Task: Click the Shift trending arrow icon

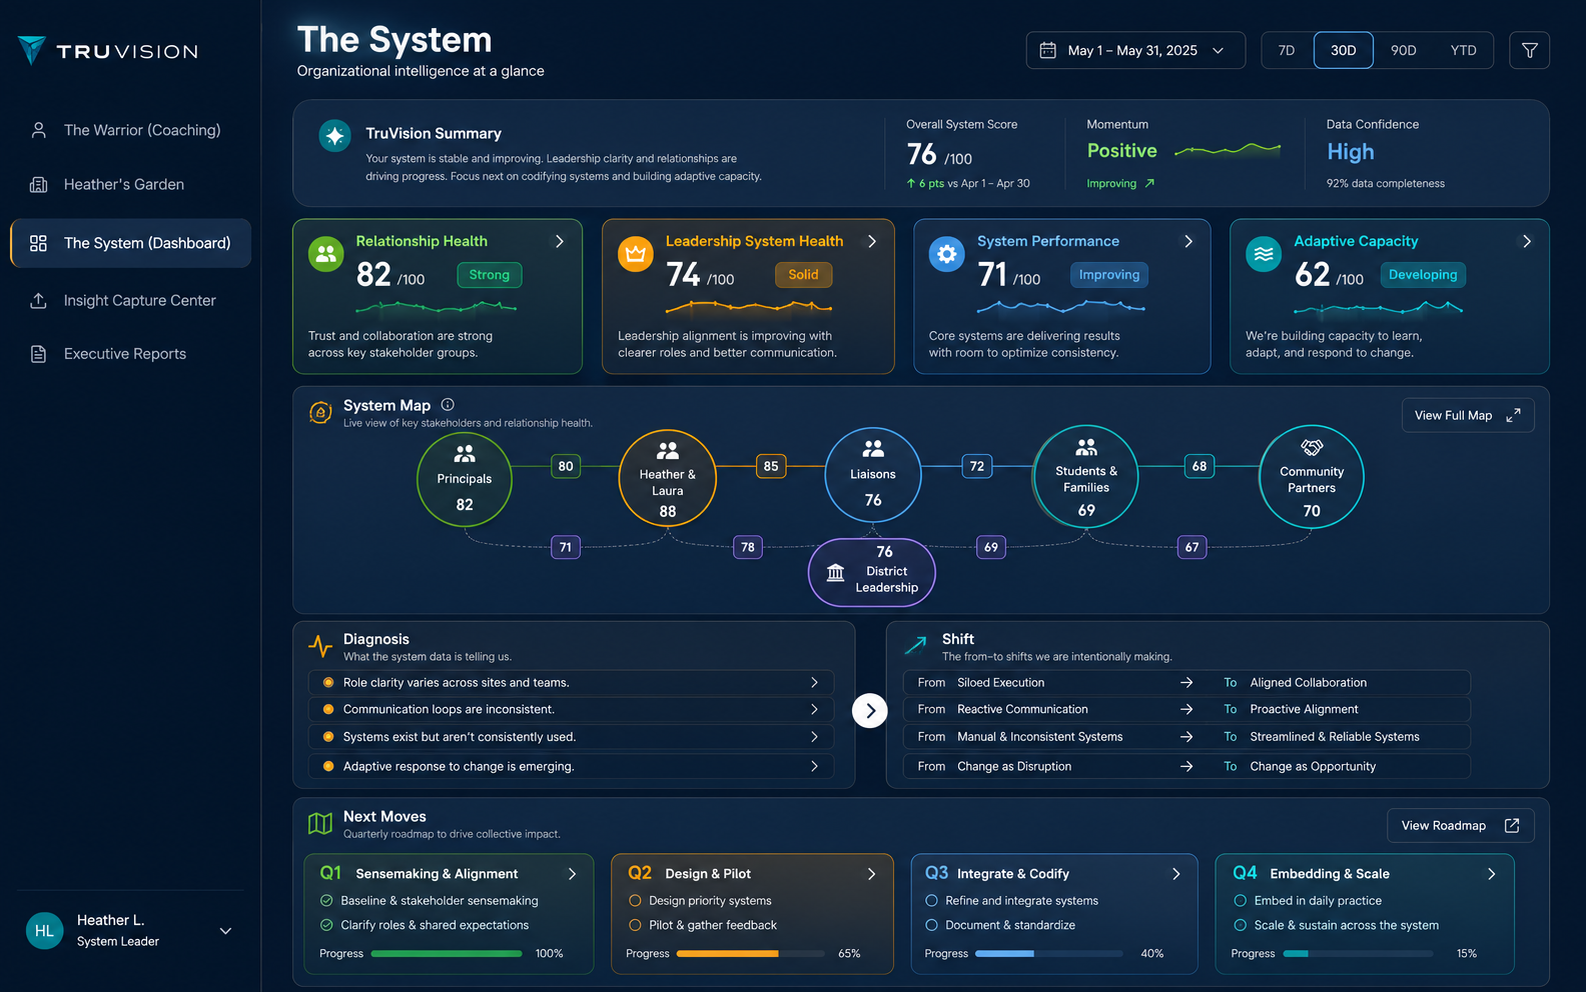Action: (x=915, y=645)
